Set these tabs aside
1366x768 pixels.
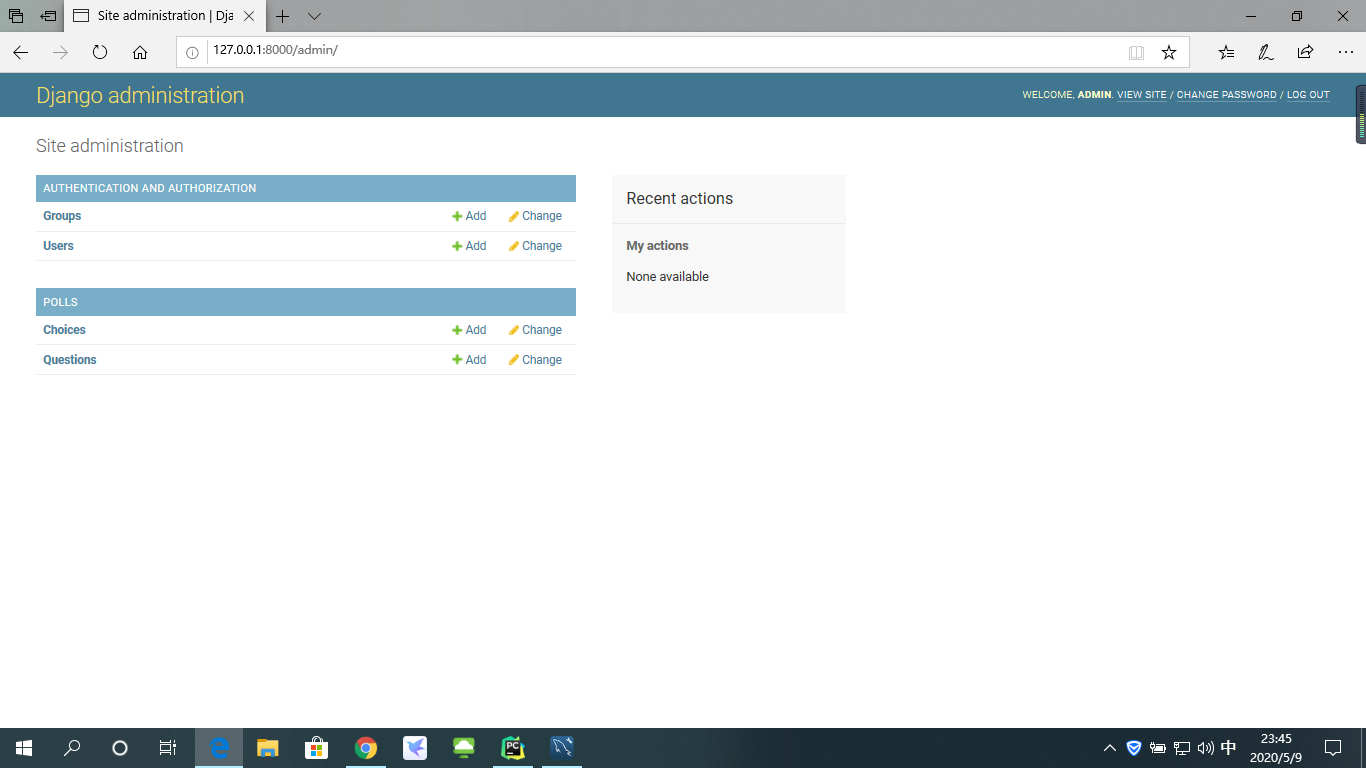pos(48,16)
